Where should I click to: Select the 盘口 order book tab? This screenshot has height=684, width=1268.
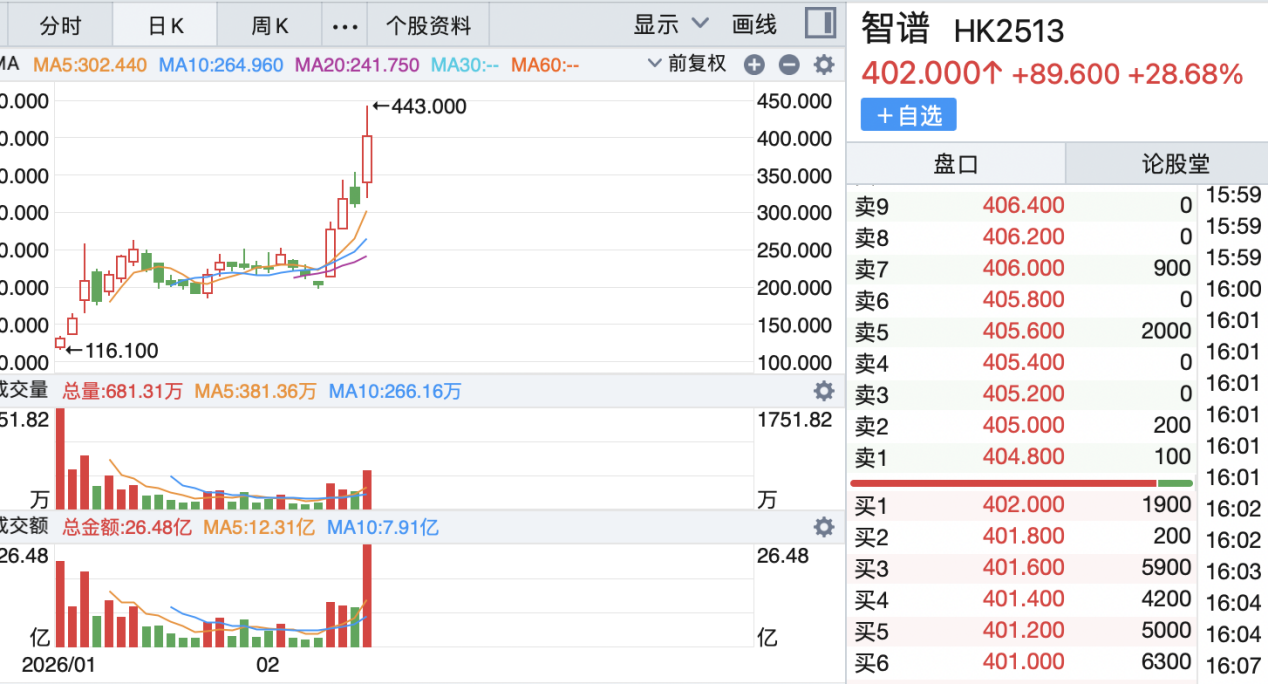(955, 164)
